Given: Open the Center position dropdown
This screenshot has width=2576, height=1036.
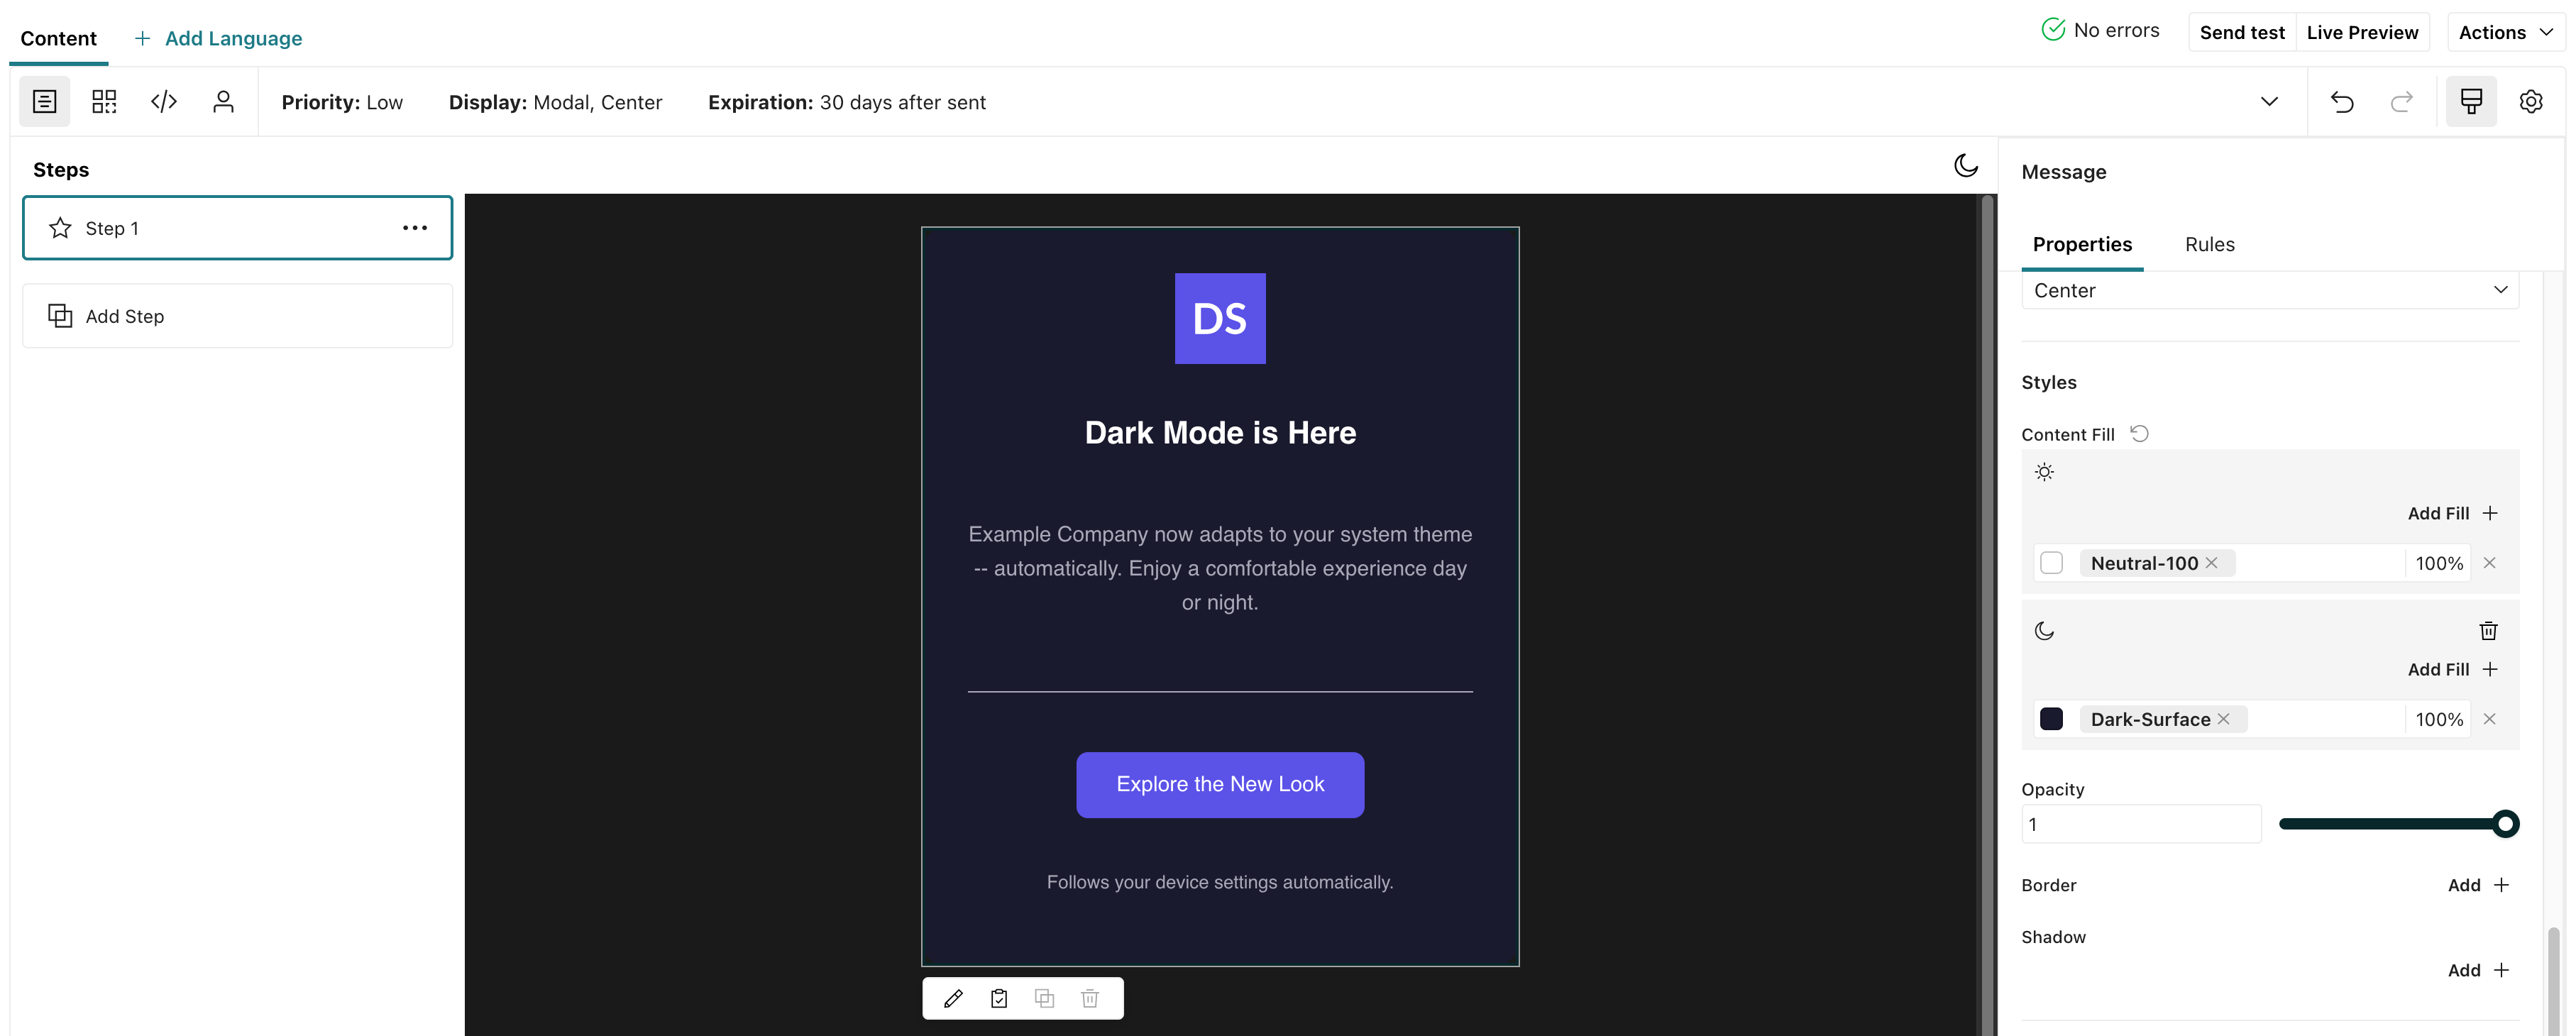Looking at the screenshot, I should 2270,290.
